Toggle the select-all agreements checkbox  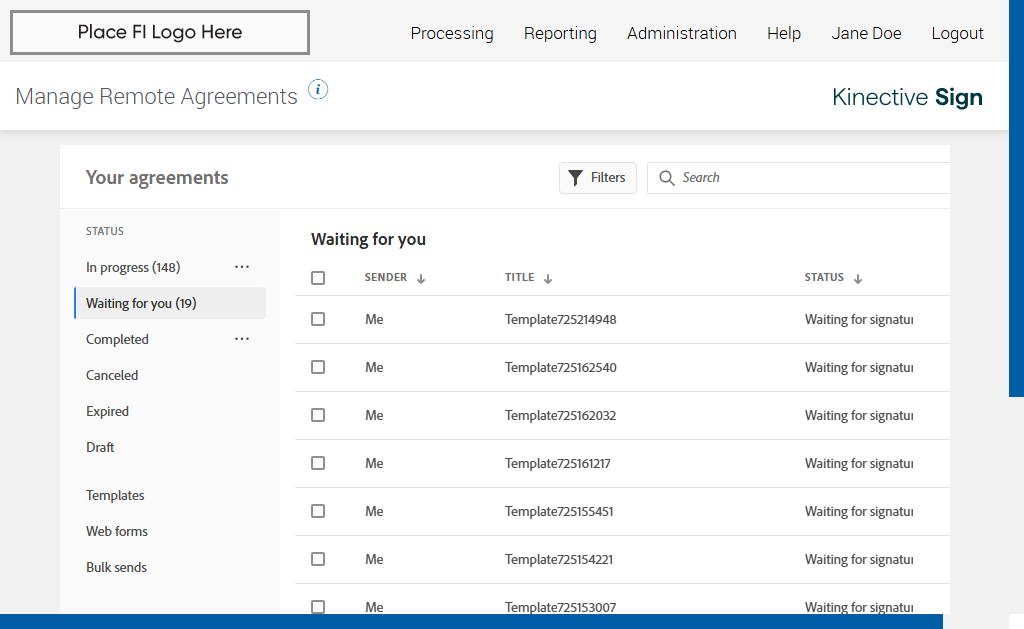pyautogui.click(x=318, y=278)
